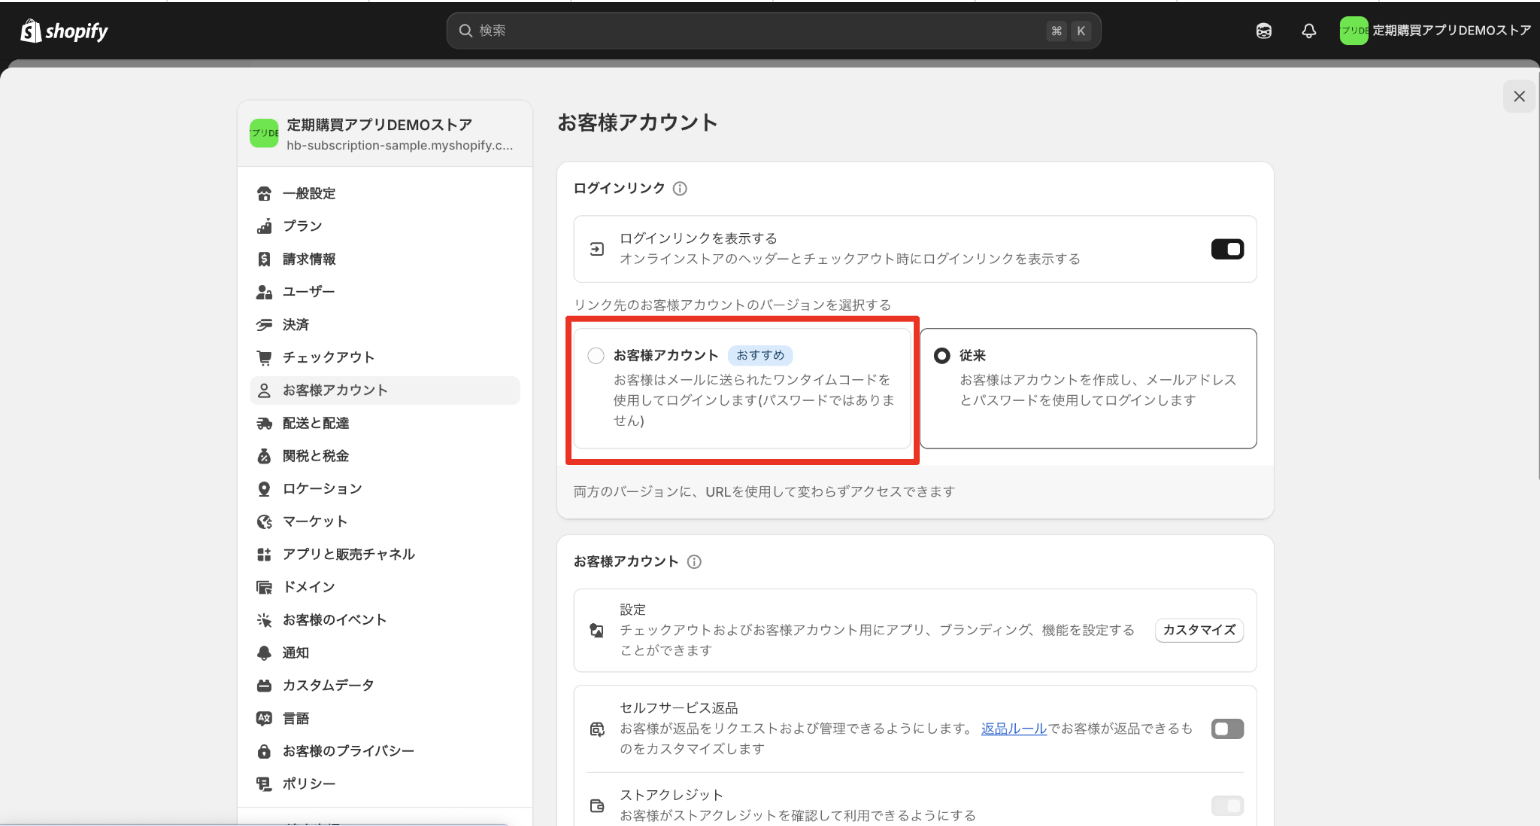Enable the セルフサービス返品 toggle
The height and width of the screenshot is (826, 1540).
tap(1227, 729)
